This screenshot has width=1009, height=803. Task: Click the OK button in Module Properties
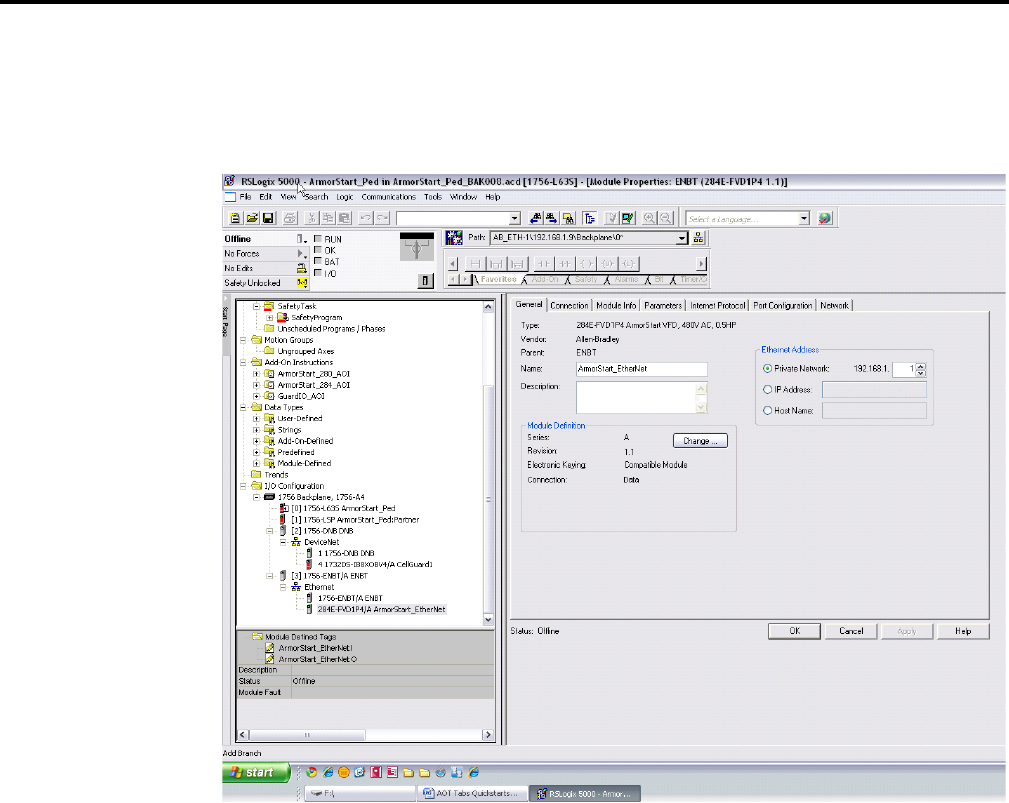click(x=795, y=631)
